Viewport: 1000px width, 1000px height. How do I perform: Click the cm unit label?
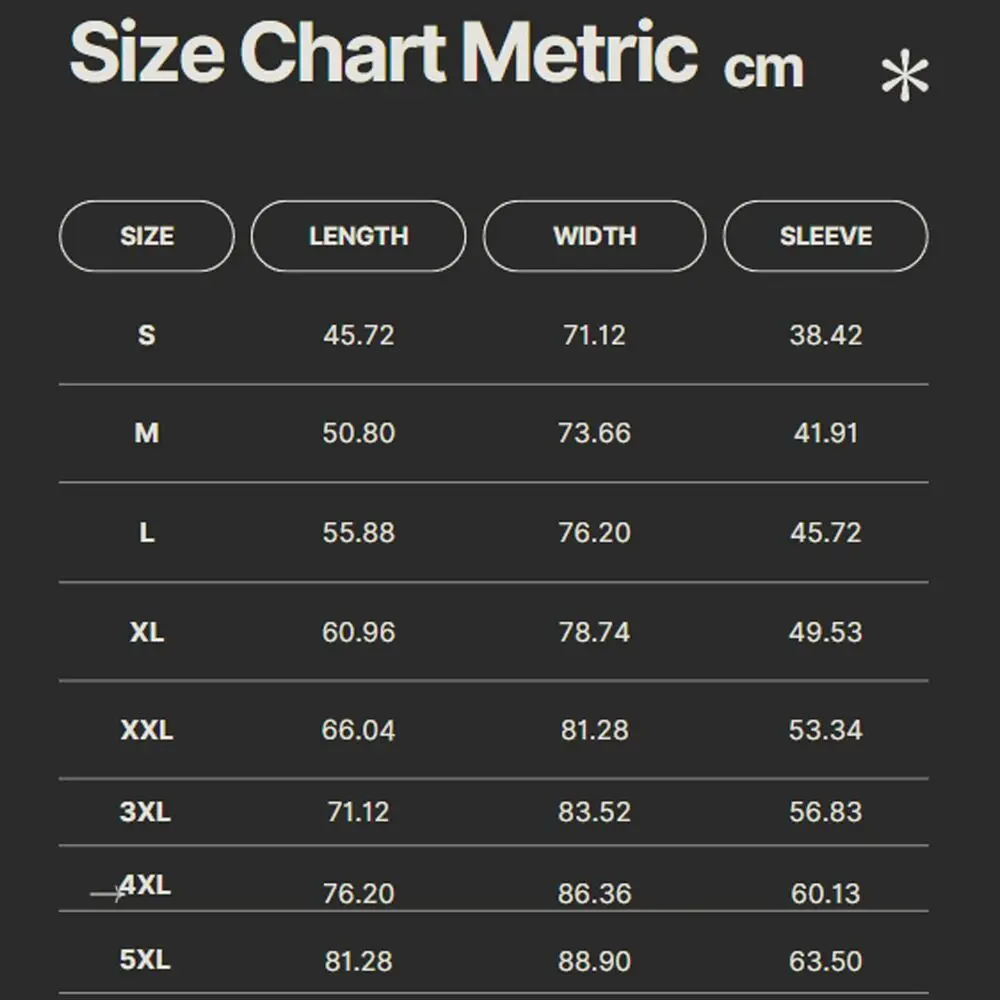(764, 68)
